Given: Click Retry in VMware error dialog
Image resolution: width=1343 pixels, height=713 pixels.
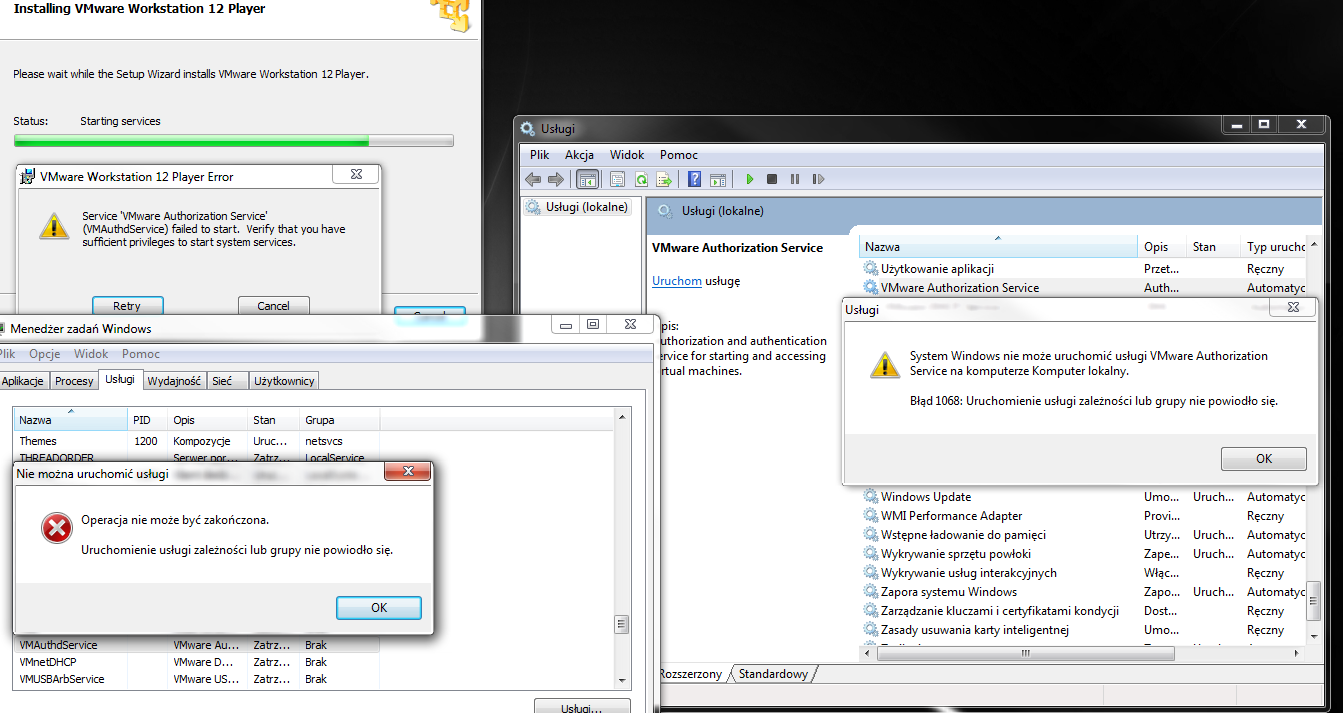Looking at the screenshot, I should pyautogui.click(x=127, y=306).
